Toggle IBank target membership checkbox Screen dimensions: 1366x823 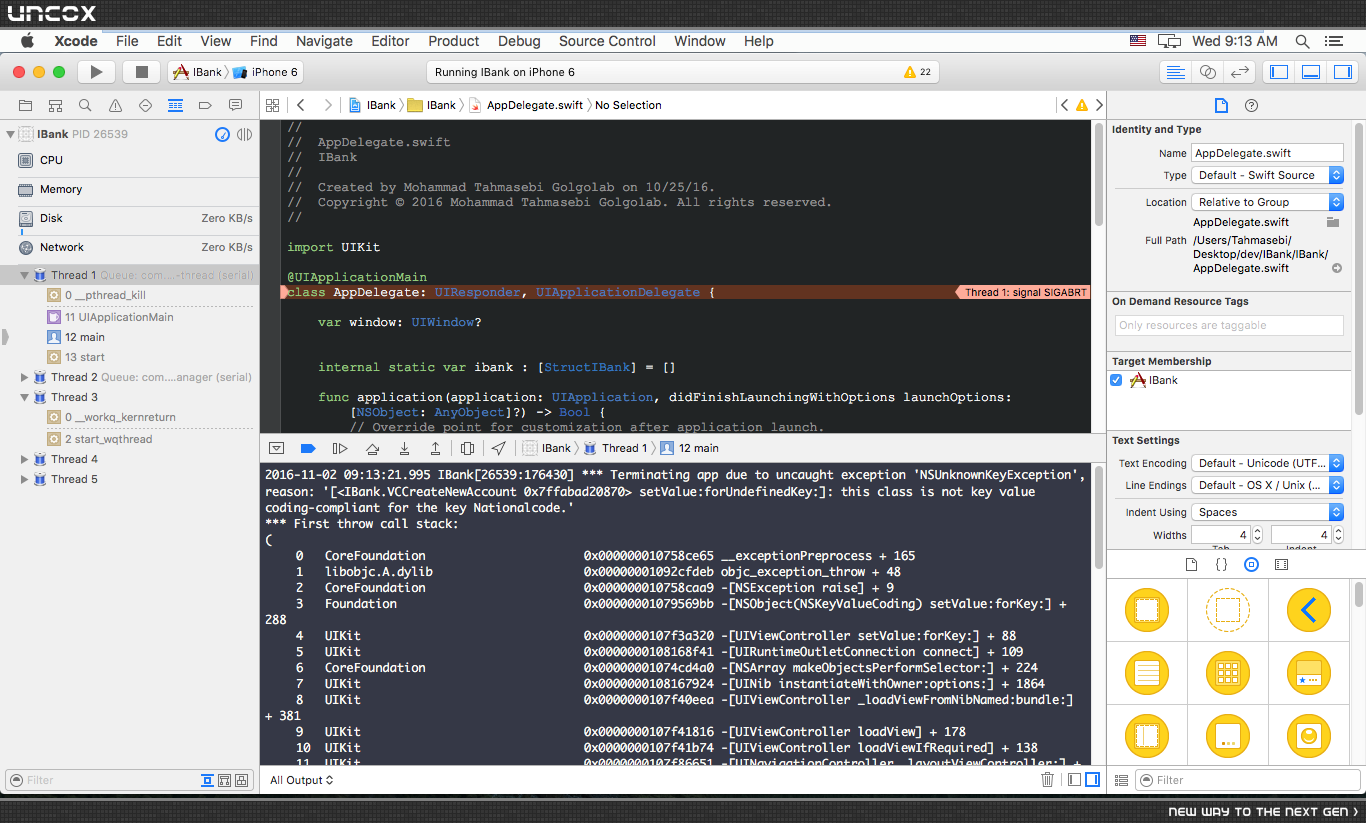(1117, 380)
